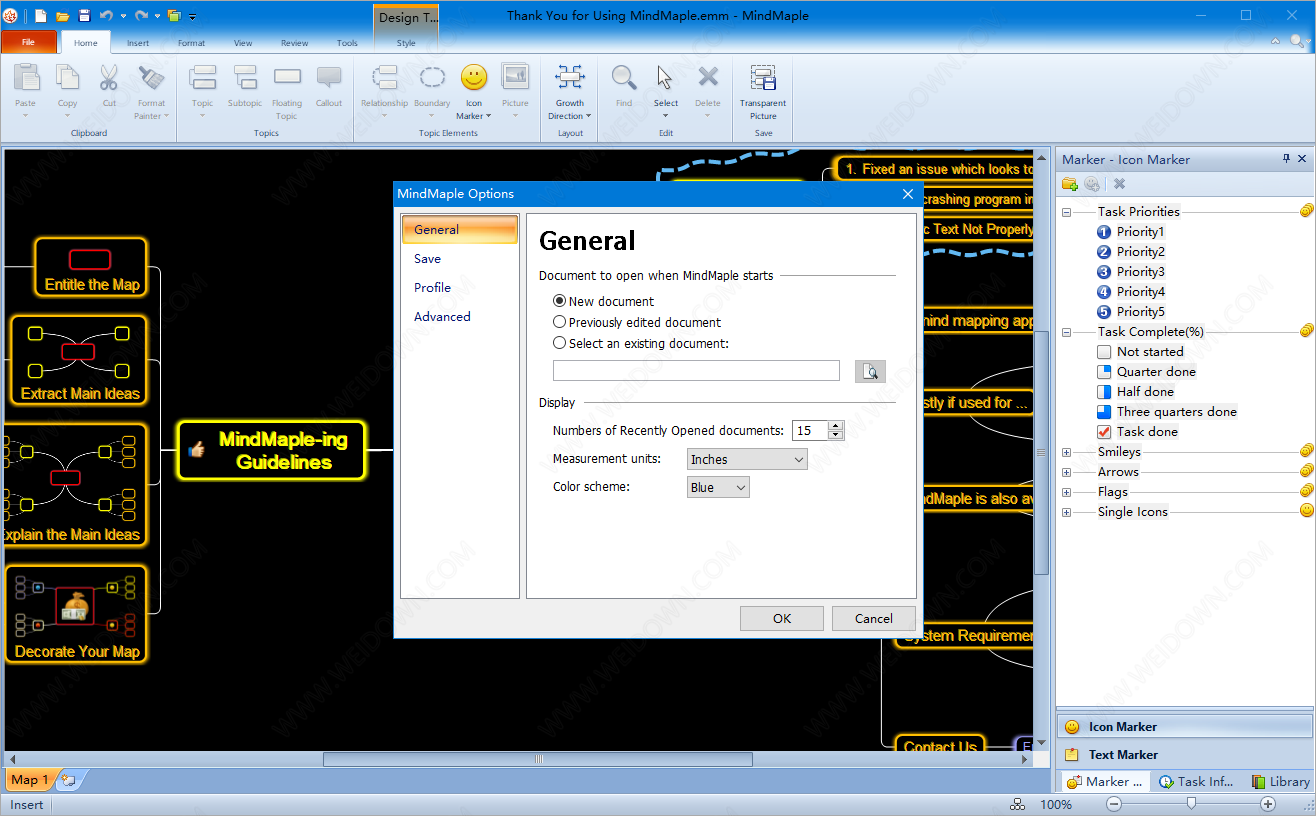Screen dimensions: 1316x816
Task: Click the zoom slider handle in status bar
Action: click(1191, 804)
